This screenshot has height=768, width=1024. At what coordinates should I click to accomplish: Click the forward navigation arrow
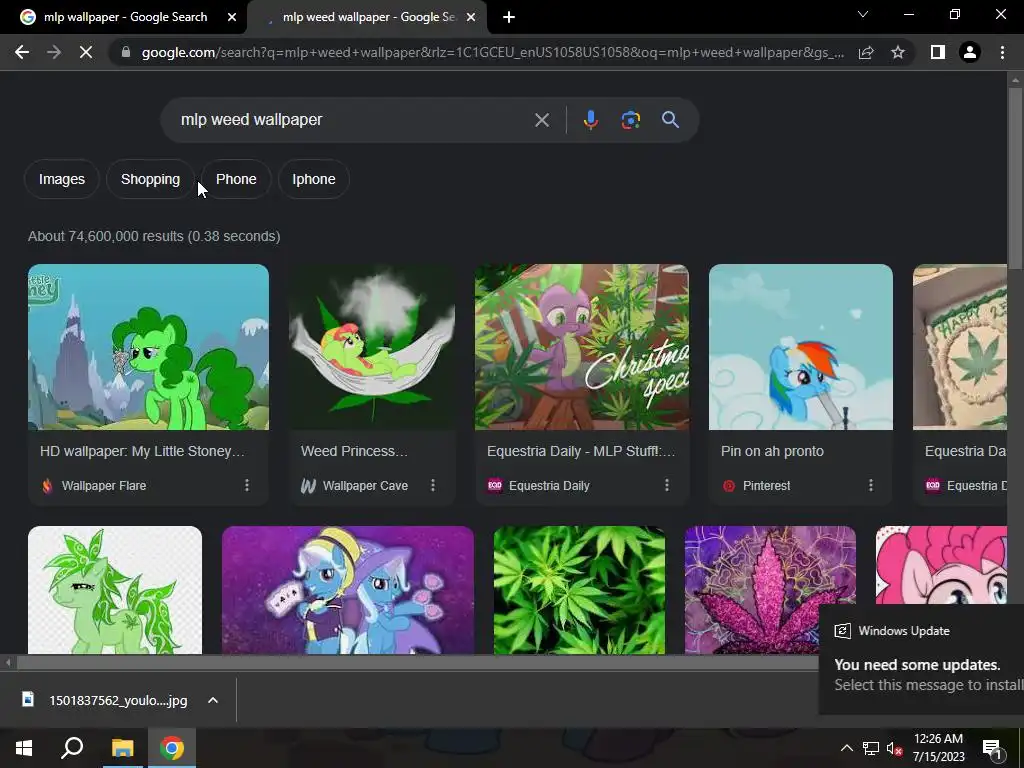click(54, 52)
